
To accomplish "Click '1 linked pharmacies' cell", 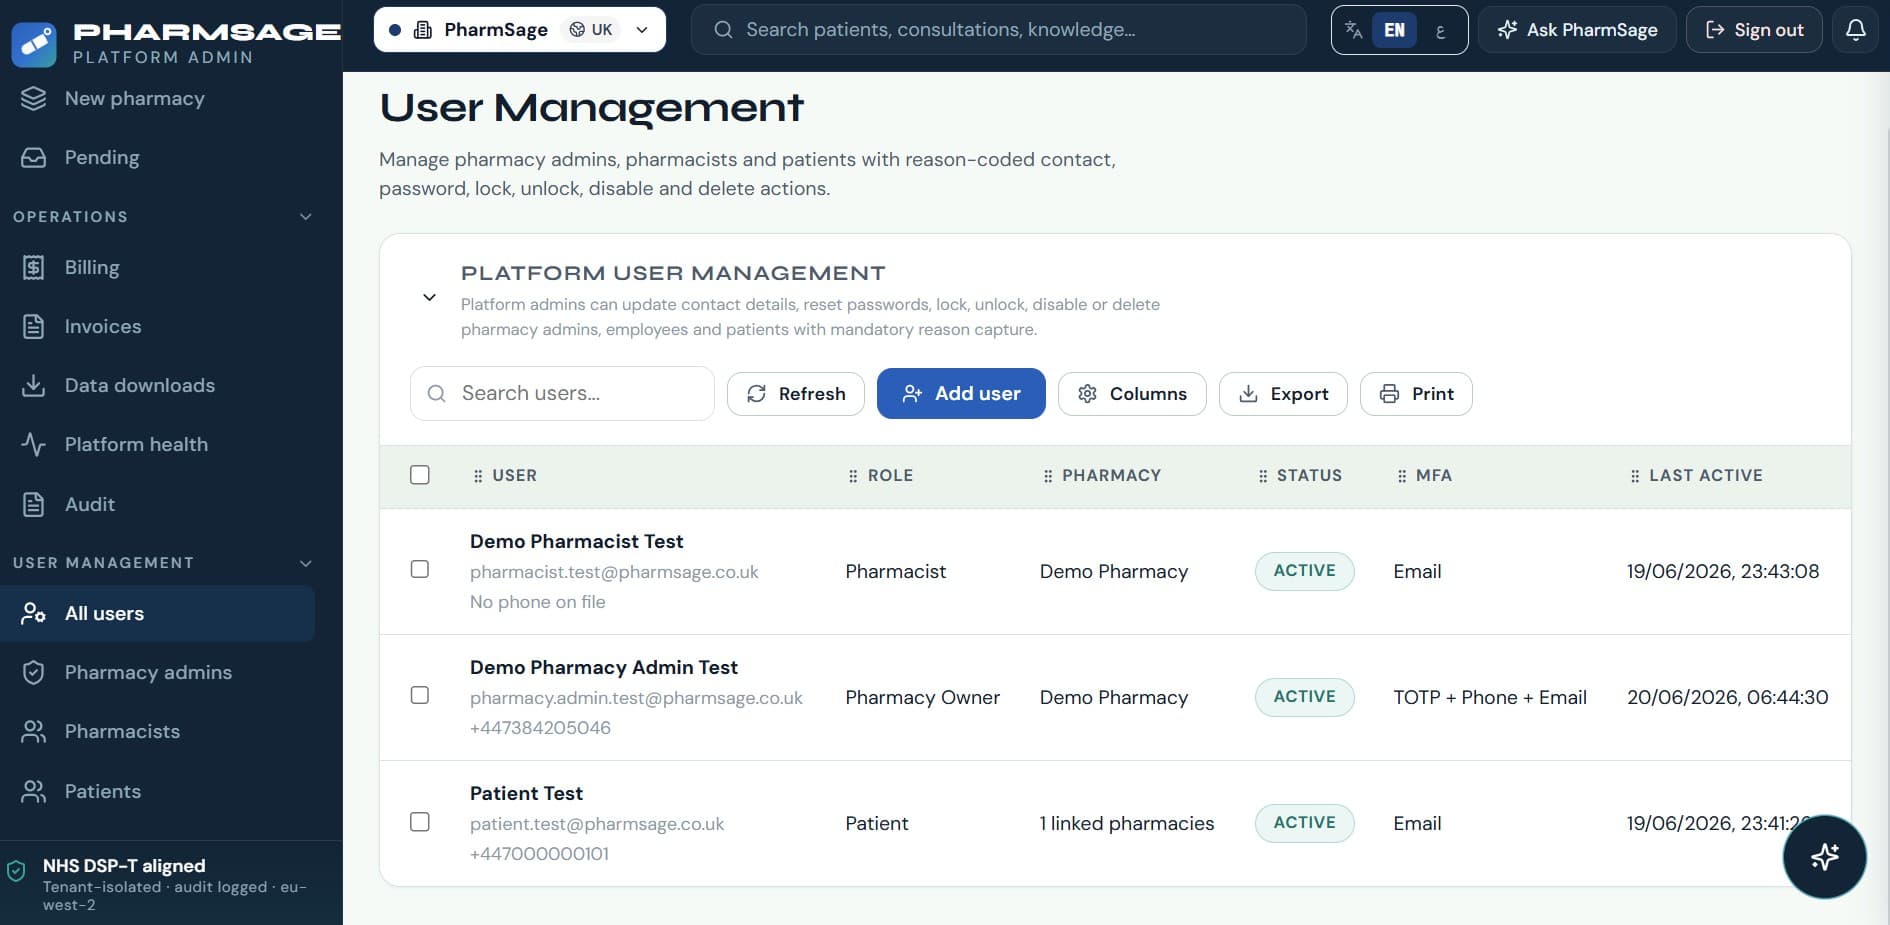I will tap(1127, 823).
